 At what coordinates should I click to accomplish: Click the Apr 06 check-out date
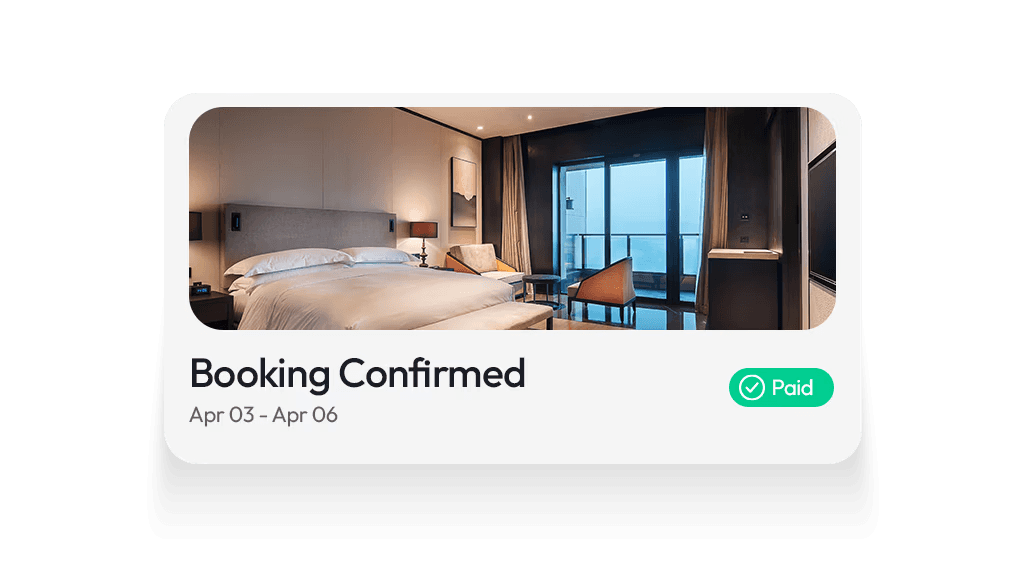[x=305, y=415]
